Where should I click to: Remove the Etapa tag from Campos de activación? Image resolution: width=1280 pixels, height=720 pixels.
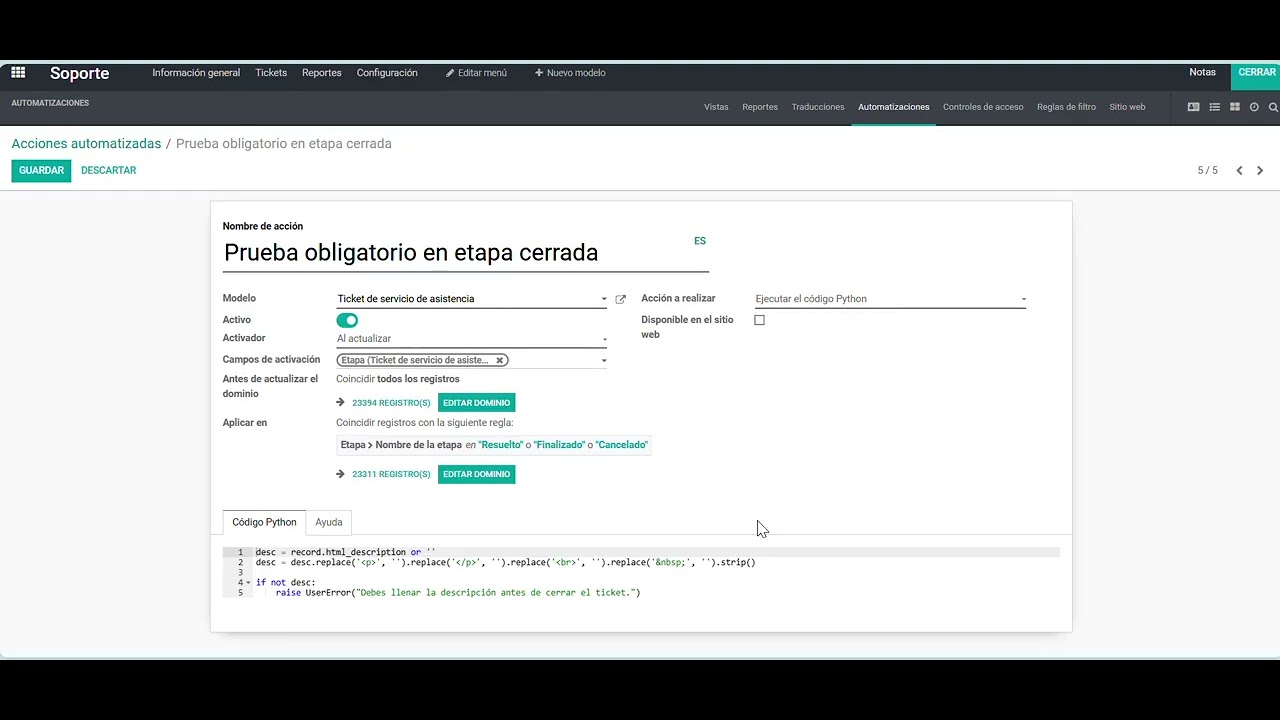(x=499, y=360)
